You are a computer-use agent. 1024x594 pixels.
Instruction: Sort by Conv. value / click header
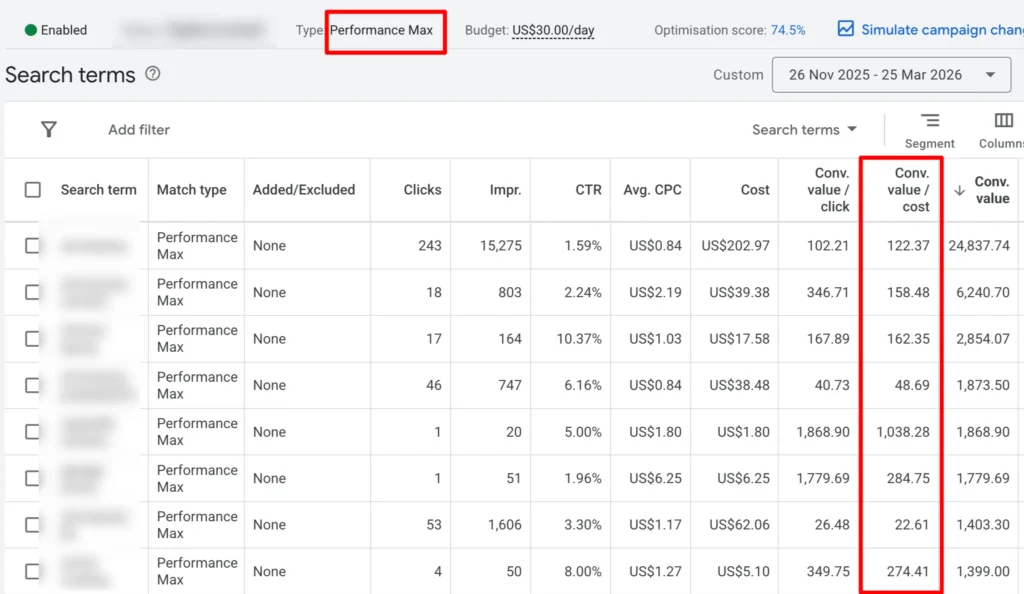coord(829,190)
